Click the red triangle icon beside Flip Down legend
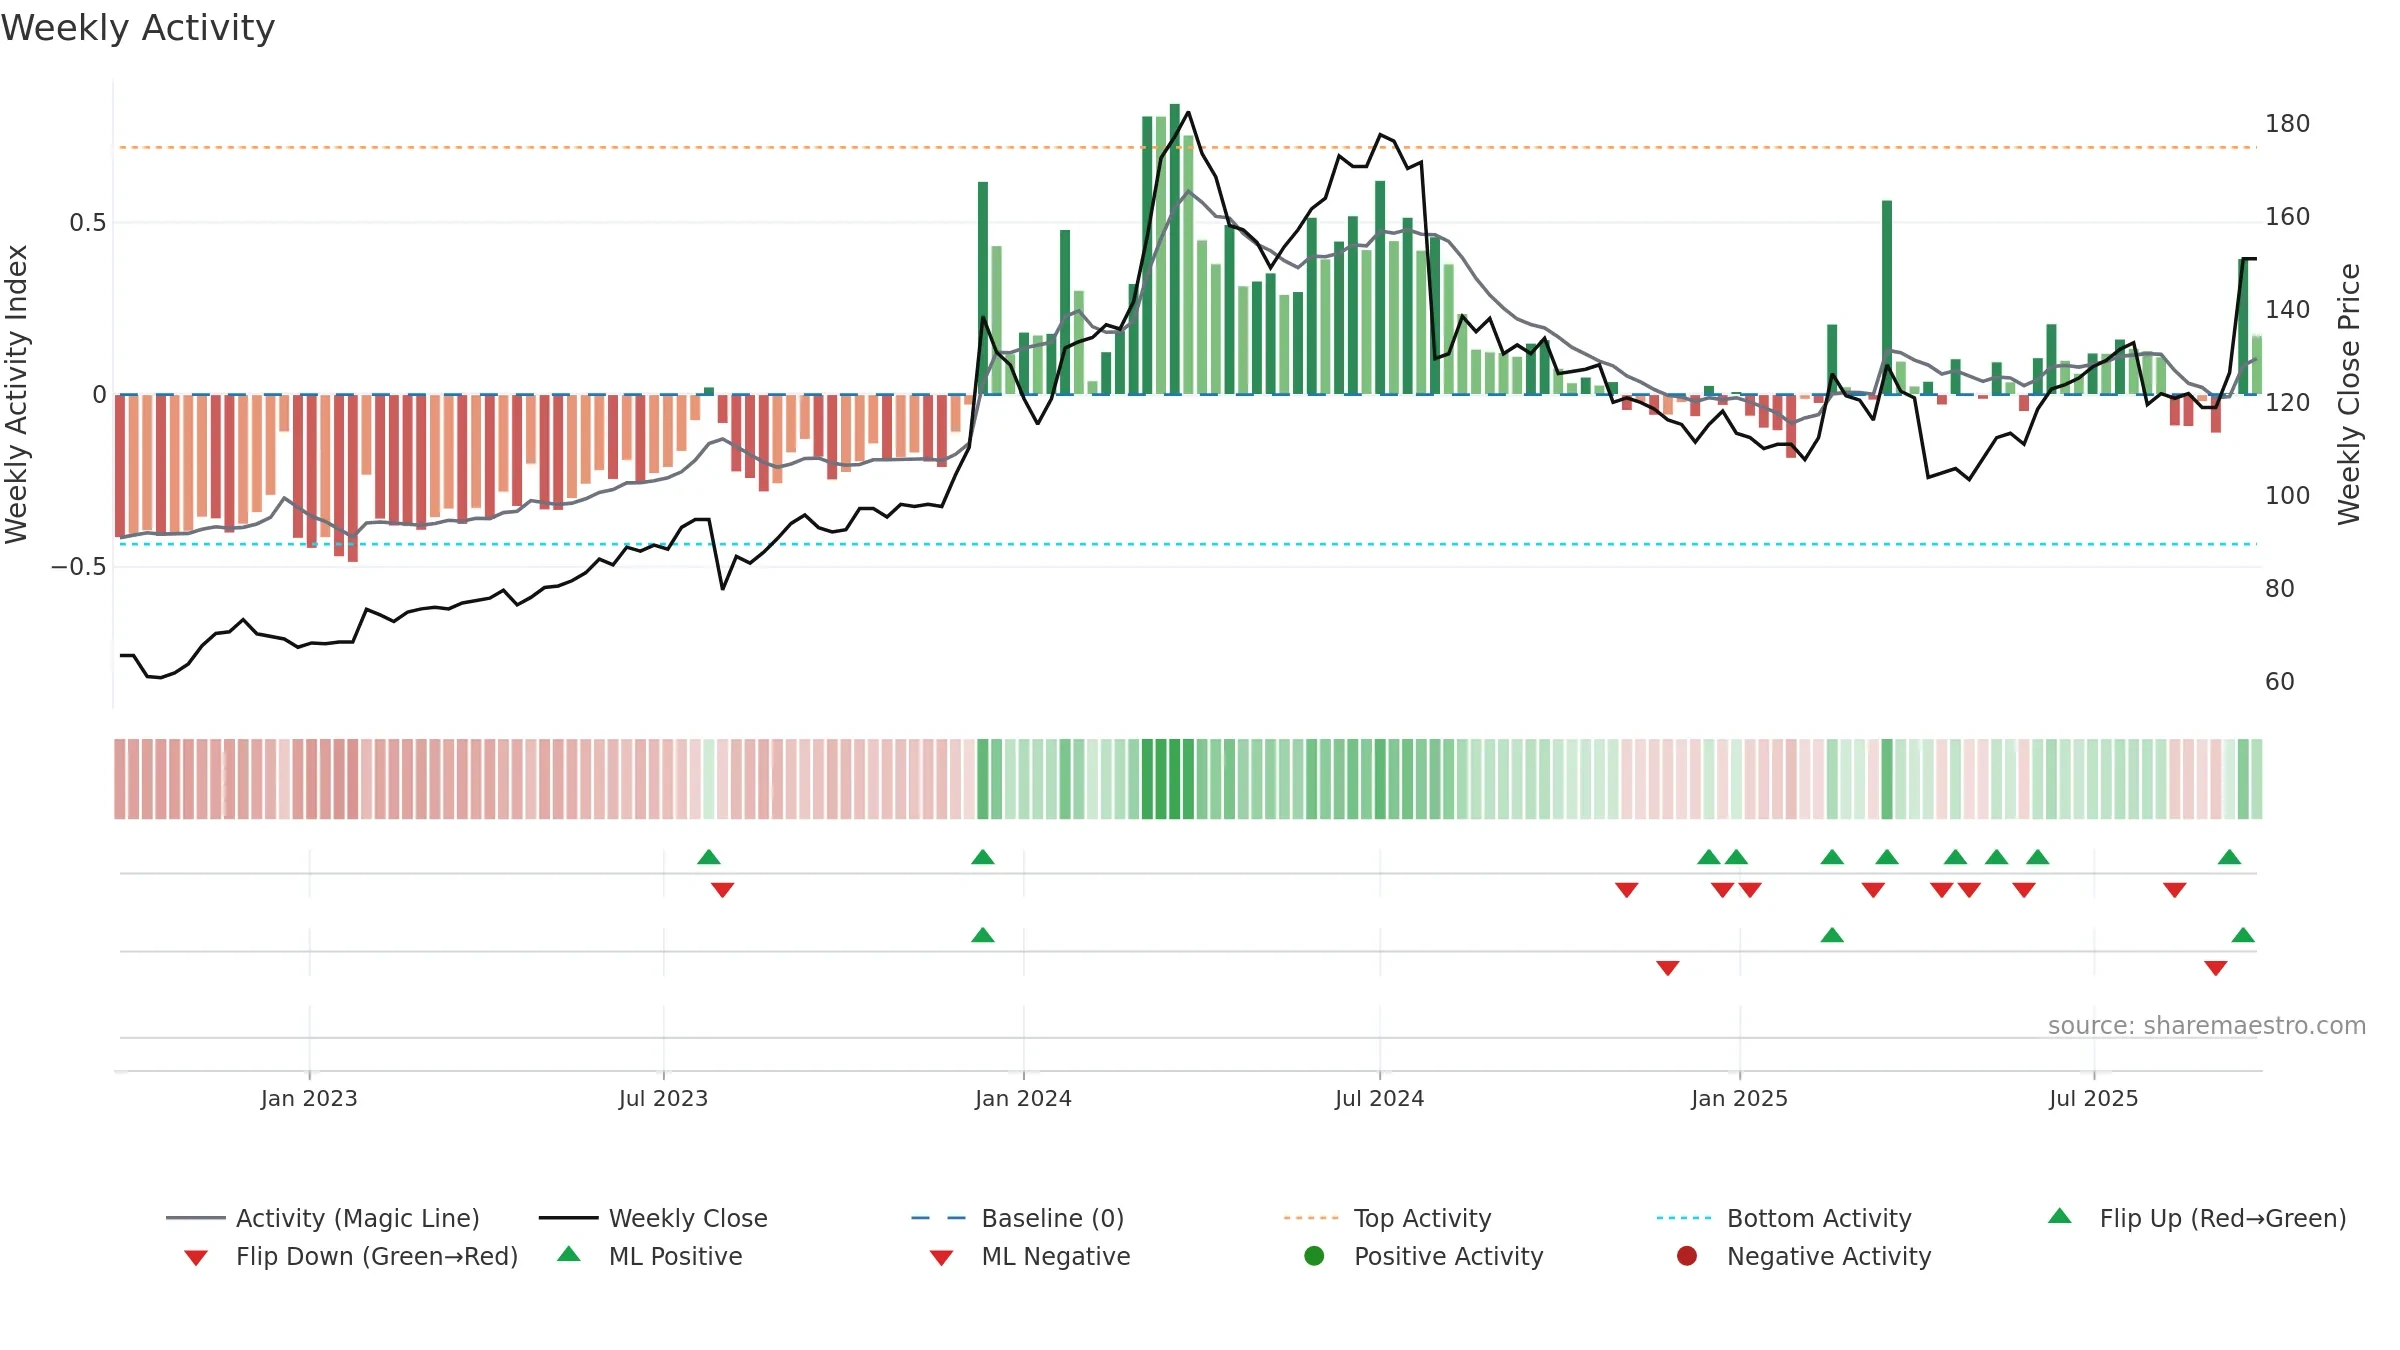 (196, 1258)
